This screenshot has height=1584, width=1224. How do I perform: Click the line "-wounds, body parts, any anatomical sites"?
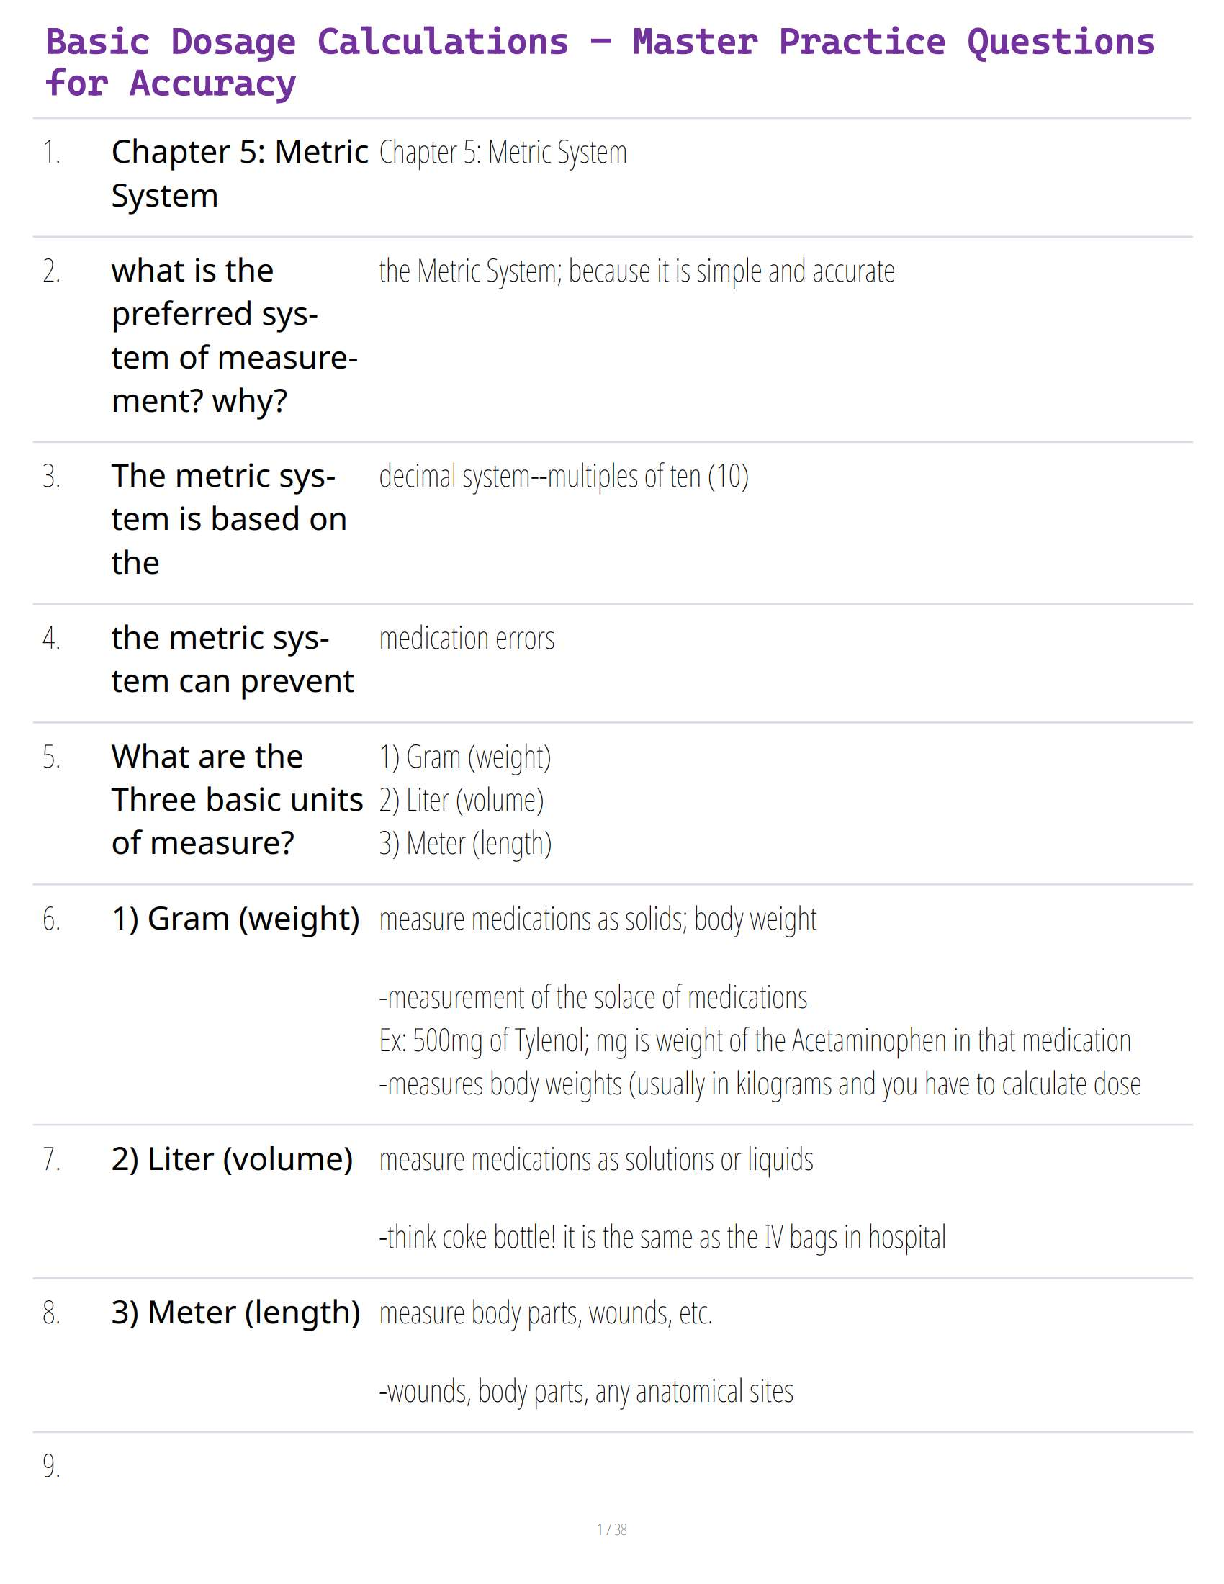[586, 1392]
